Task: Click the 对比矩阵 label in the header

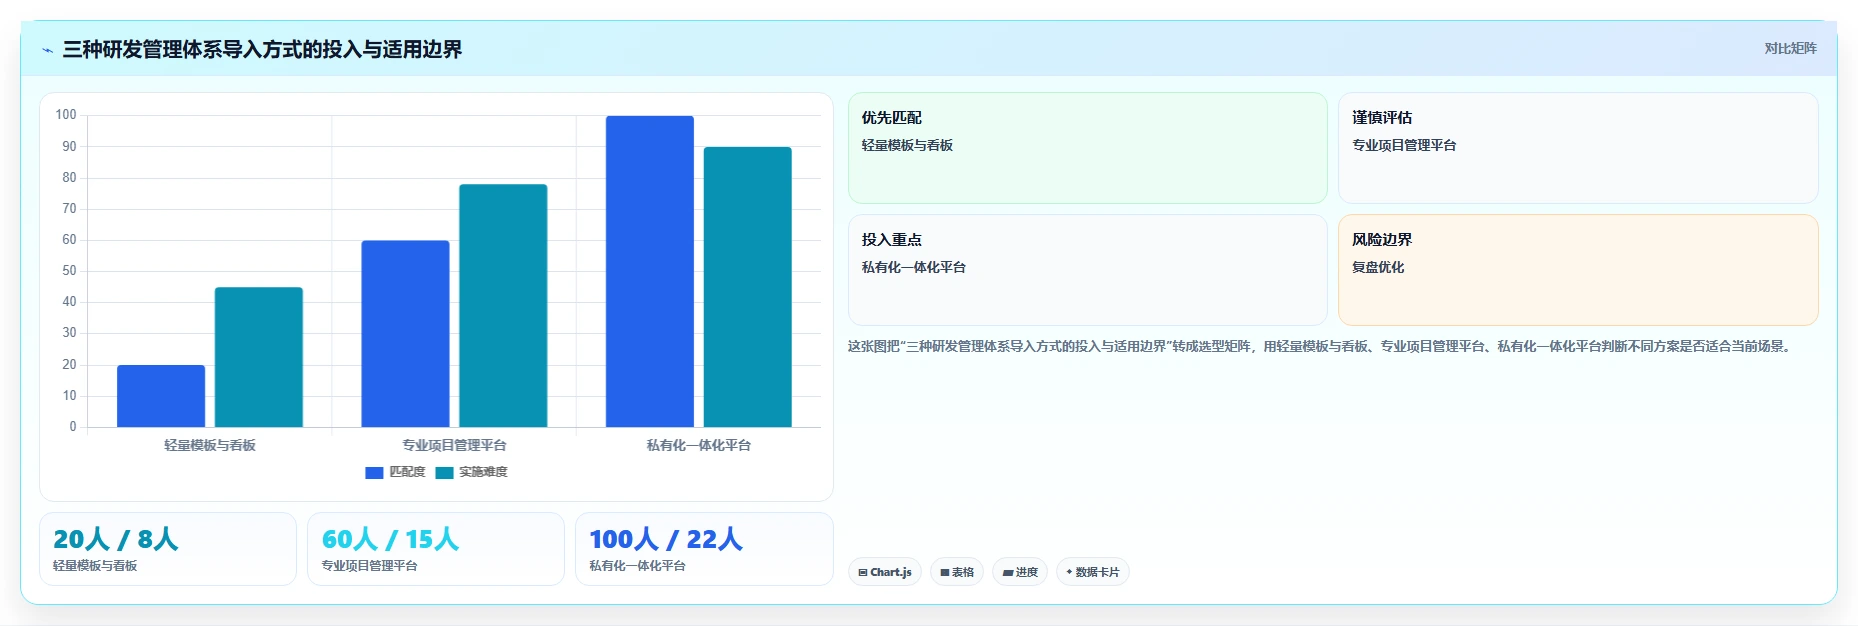Action: pyautogui.click(x=1790, y=48)
